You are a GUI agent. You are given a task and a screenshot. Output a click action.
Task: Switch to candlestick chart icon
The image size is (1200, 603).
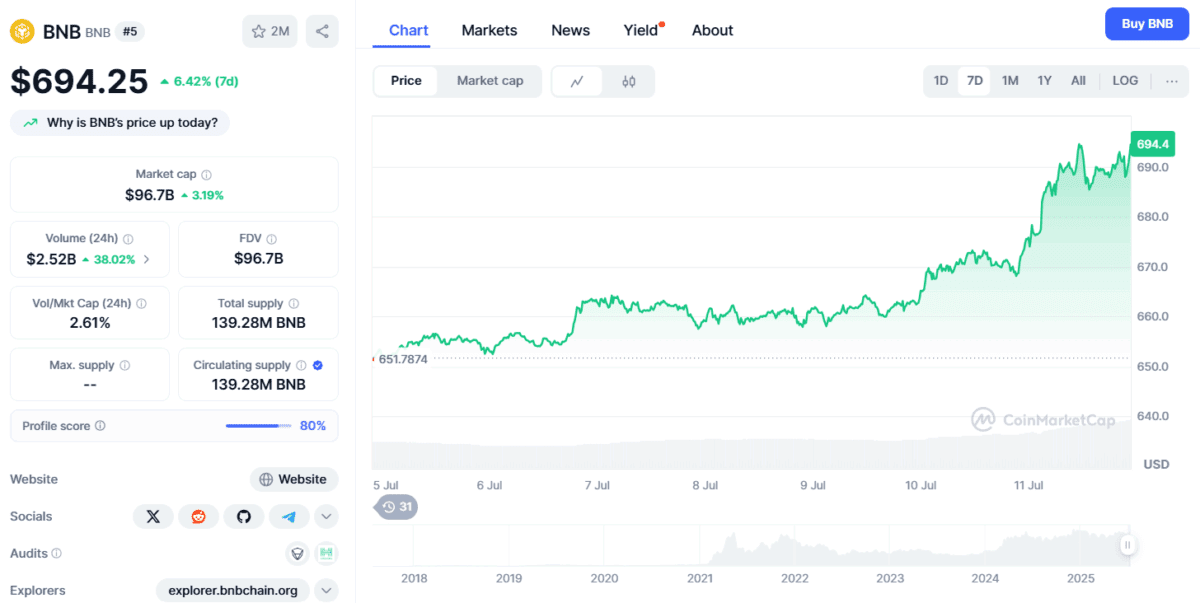click(x=629, y=81)
